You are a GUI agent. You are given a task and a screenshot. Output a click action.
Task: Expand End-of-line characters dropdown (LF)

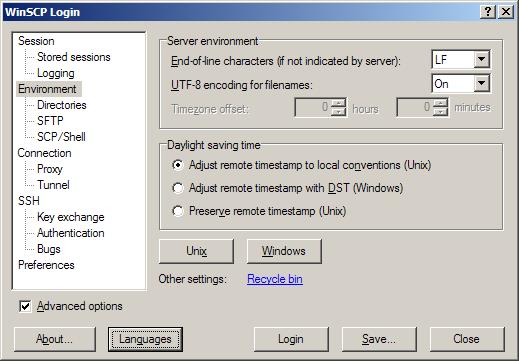tap(481, 59)
